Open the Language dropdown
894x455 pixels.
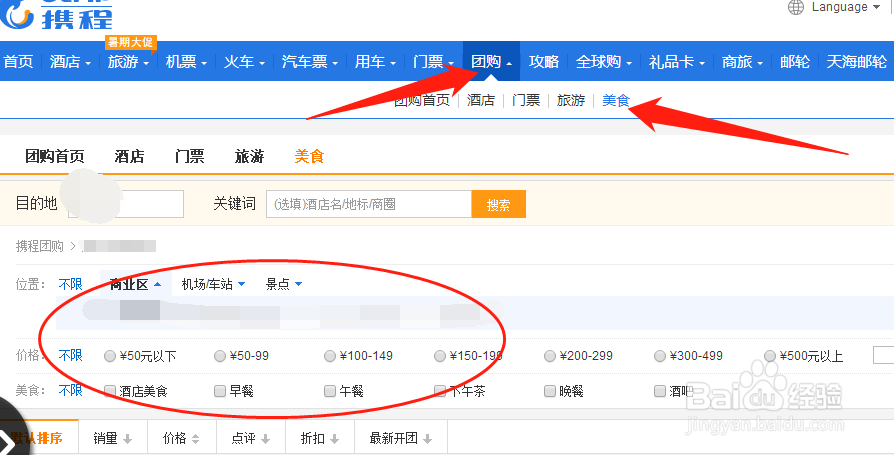[x=846, y=7]
